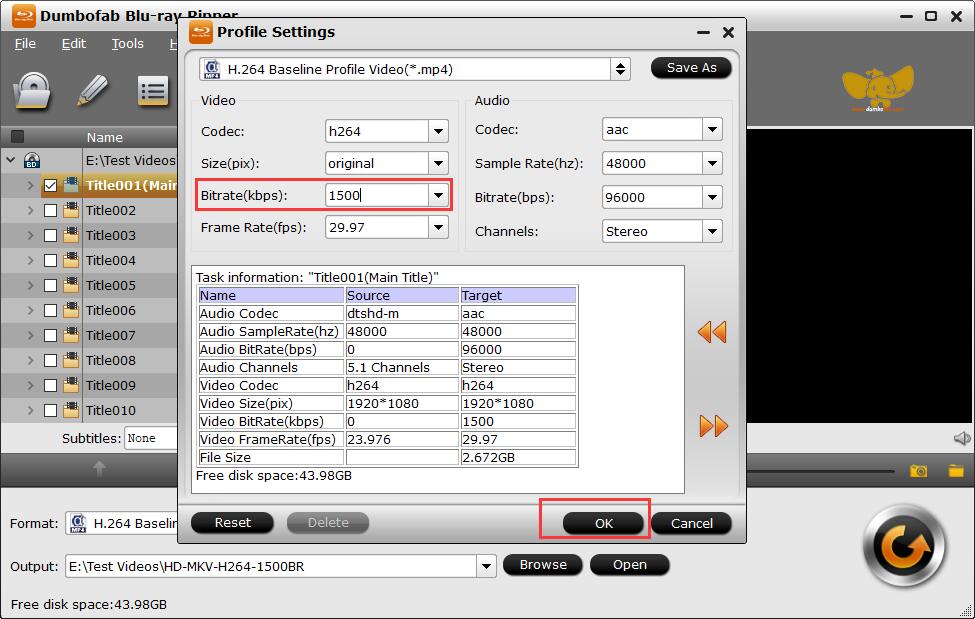Click the playback progress slider

pos(821,471)
